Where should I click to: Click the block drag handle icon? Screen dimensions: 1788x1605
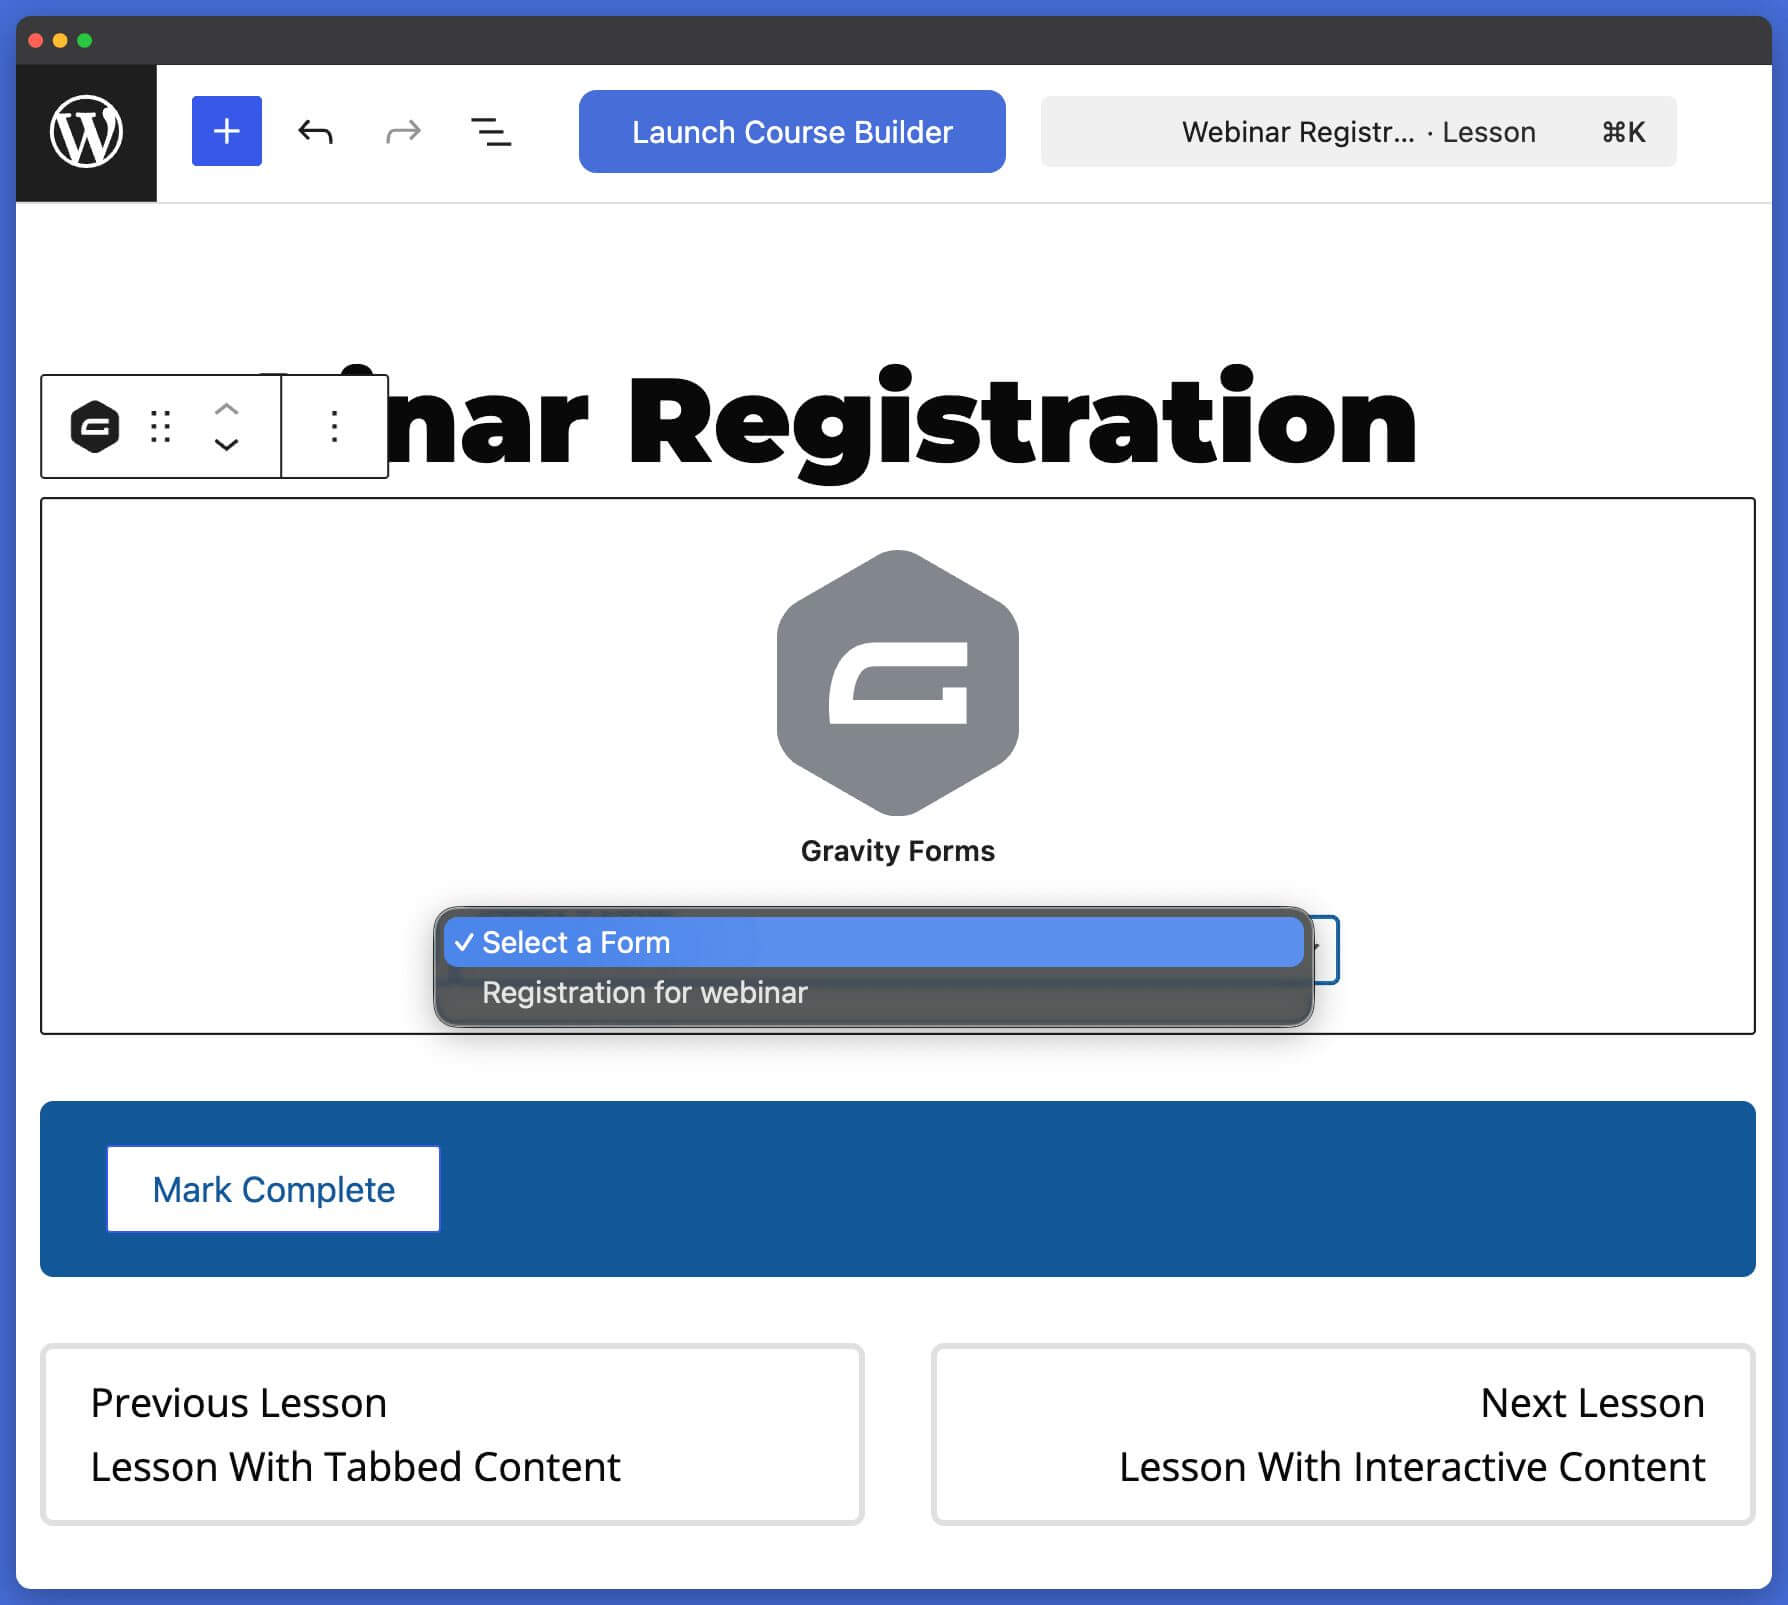point(160,427)
